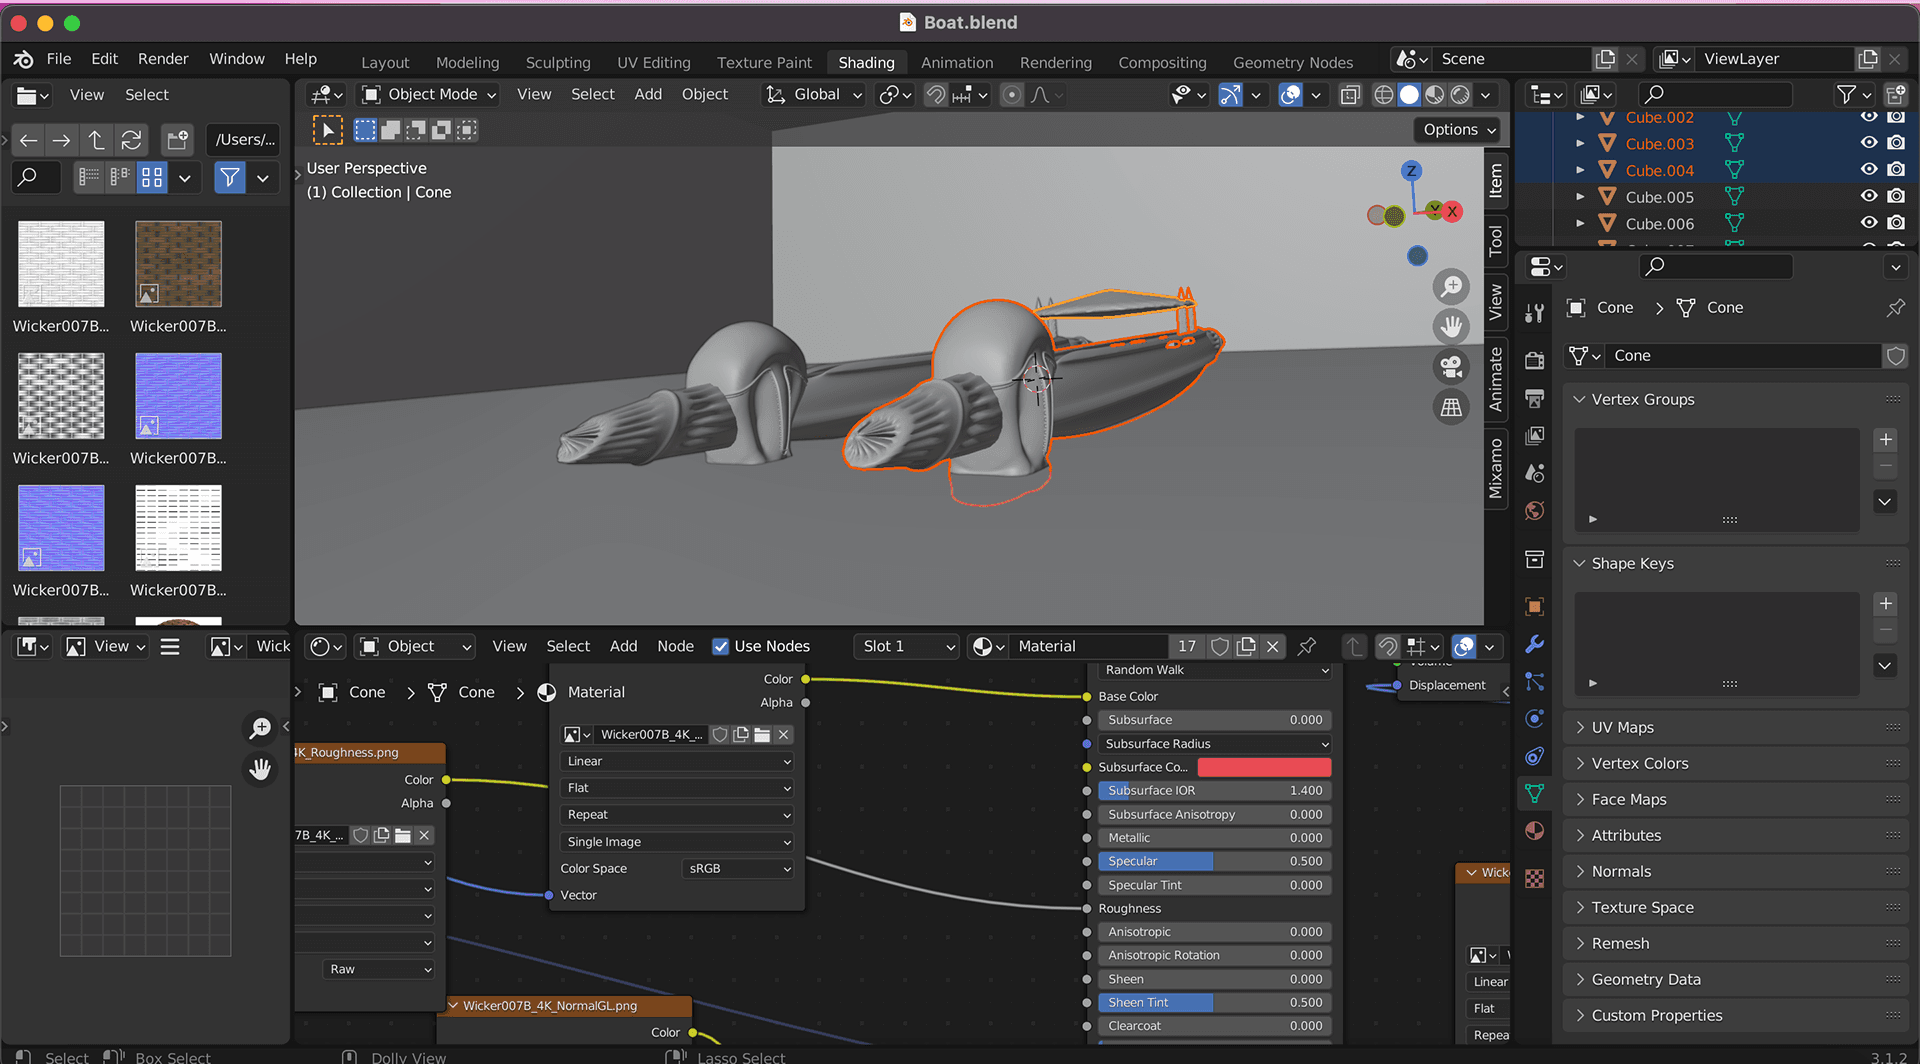Click the red Subsurface Color swatch
The width and height of the screenshot is (1920, 1064).
point(1264,767)
